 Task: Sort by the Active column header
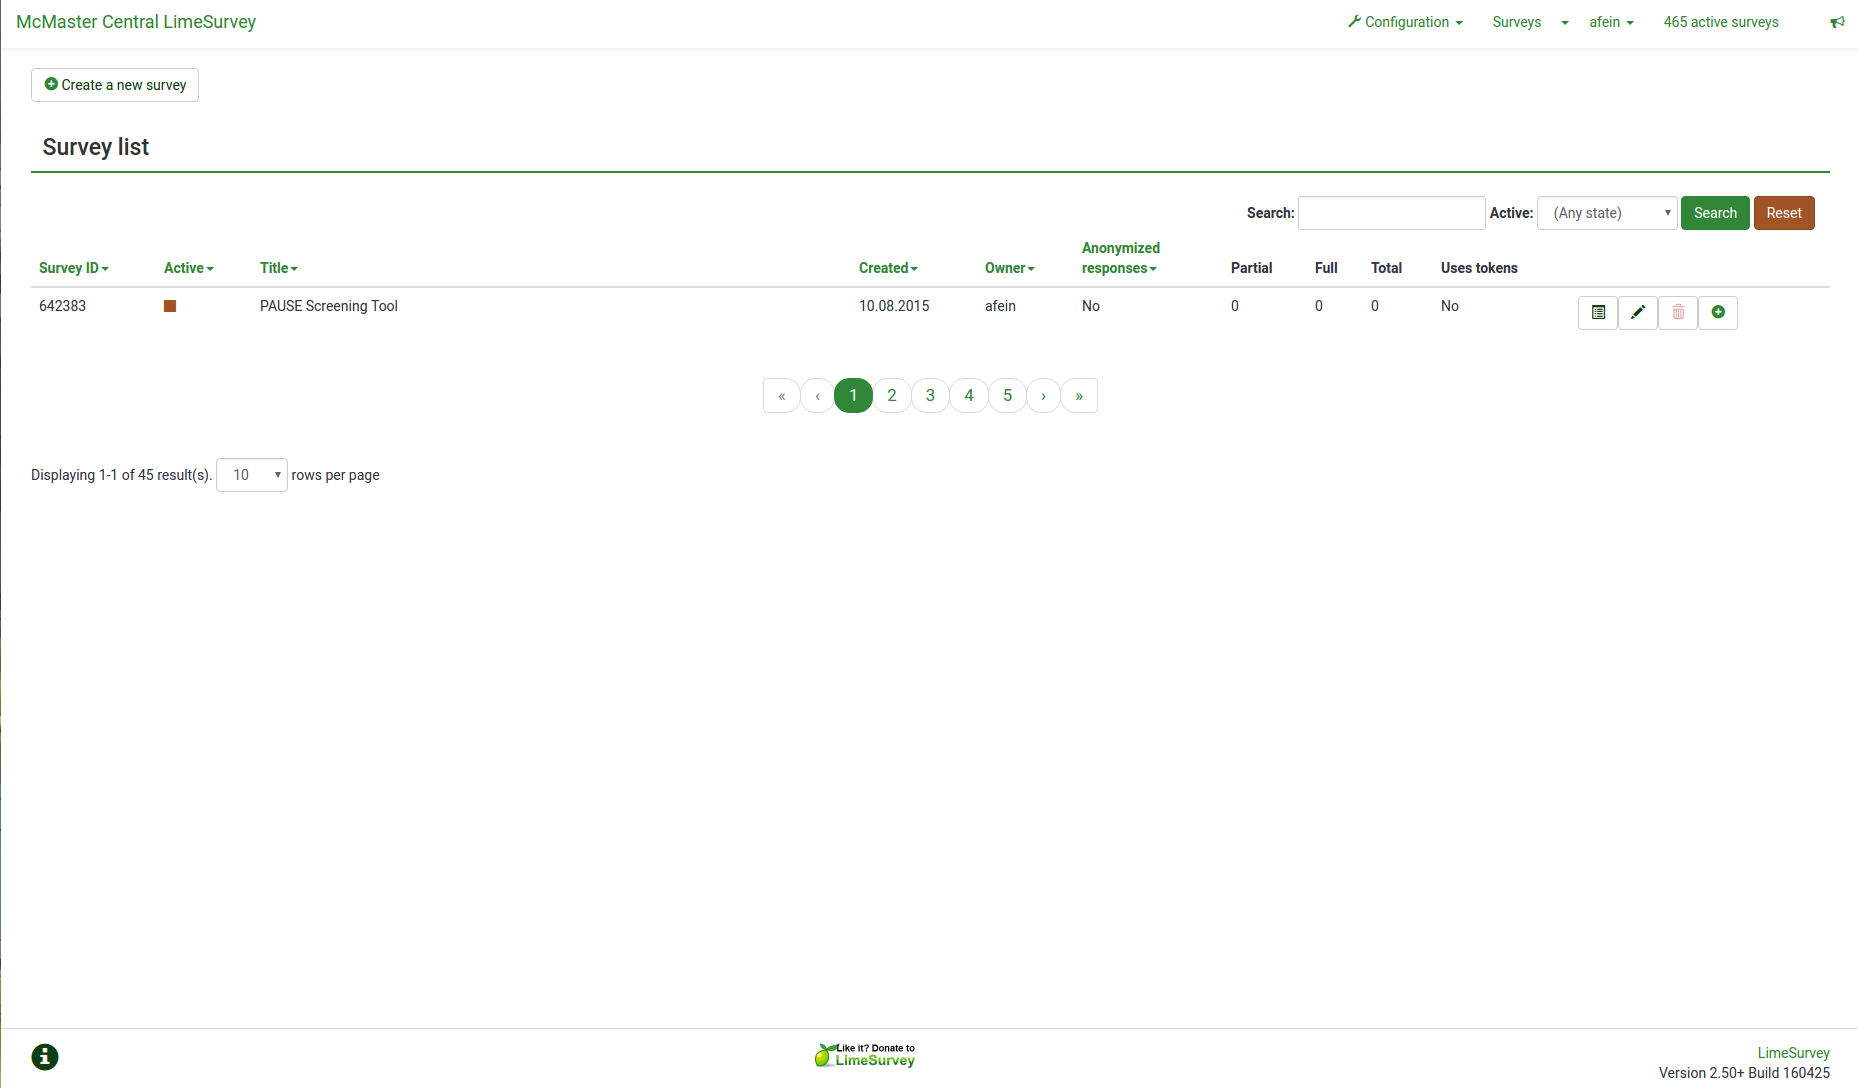point(188,268)
